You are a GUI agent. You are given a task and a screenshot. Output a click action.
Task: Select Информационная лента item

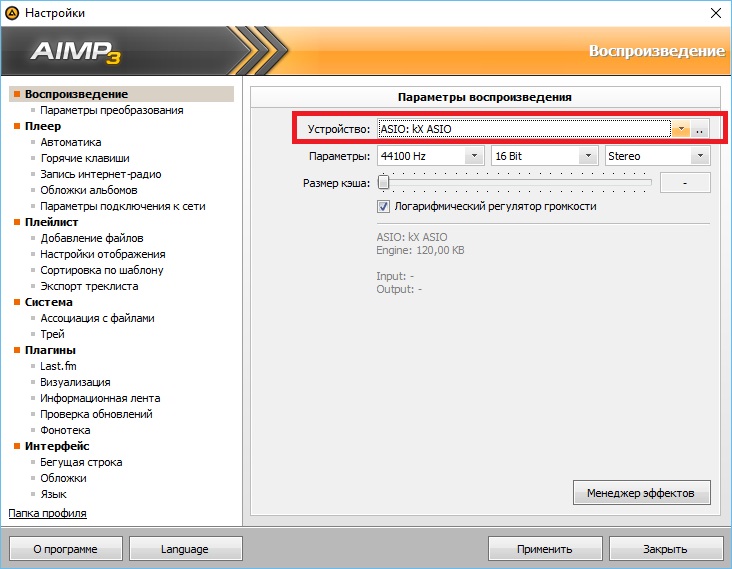click(x=100, y=398)
